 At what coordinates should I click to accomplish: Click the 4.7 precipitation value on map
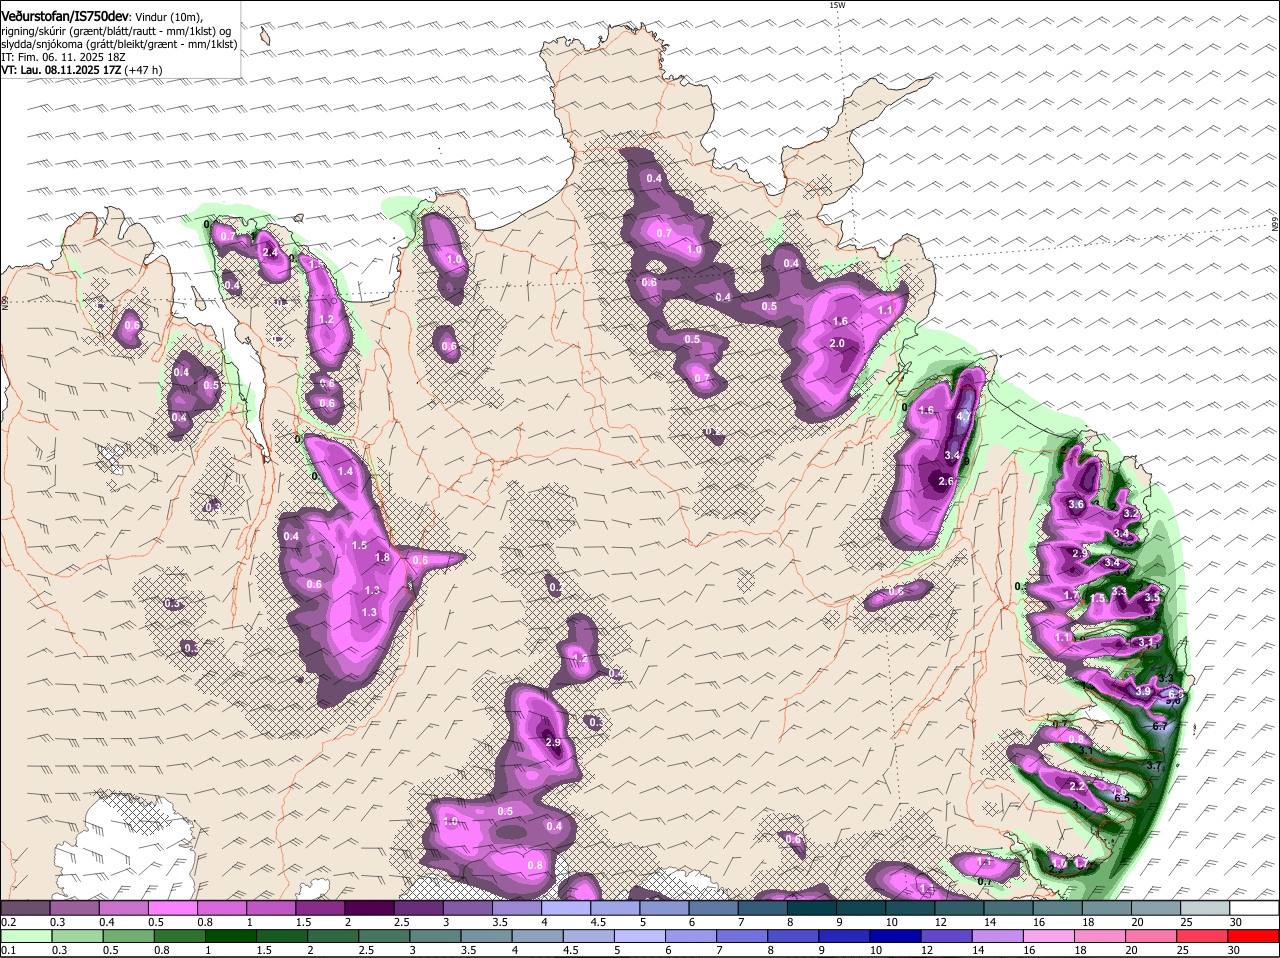click(x=965, y=416)
